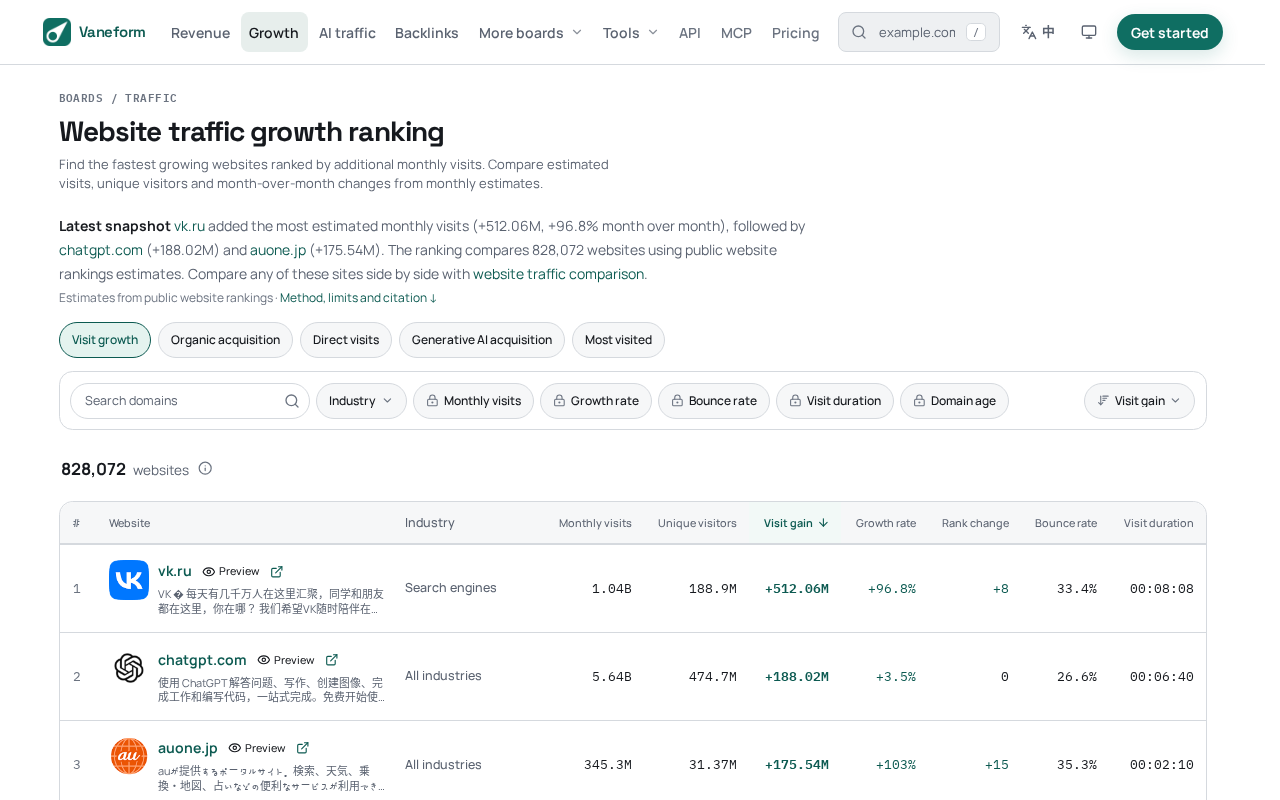Select the Direct visits pill
This screenshot has height=800, width=1280.
pos(346,340)
